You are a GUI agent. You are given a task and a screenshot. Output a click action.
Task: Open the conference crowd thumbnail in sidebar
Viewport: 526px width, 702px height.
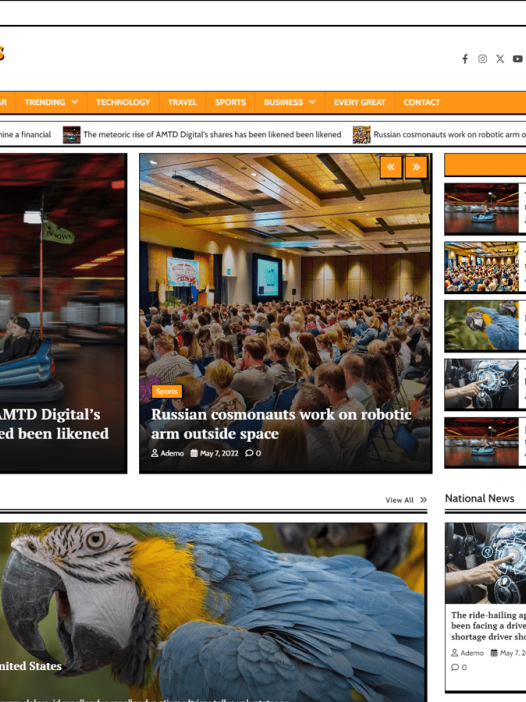[x=482, y=267]
